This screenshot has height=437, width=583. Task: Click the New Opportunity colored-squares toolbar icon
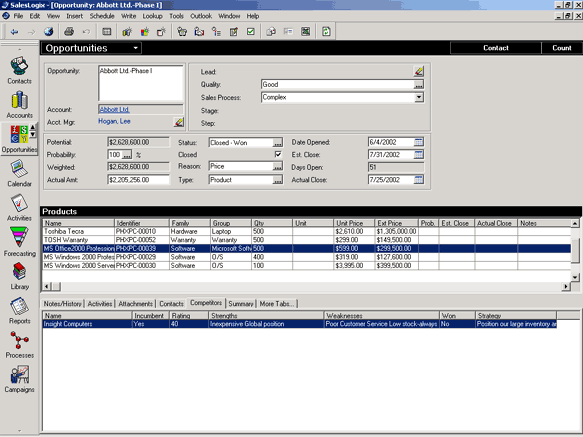pyautogui.click(x=144, y=32)
